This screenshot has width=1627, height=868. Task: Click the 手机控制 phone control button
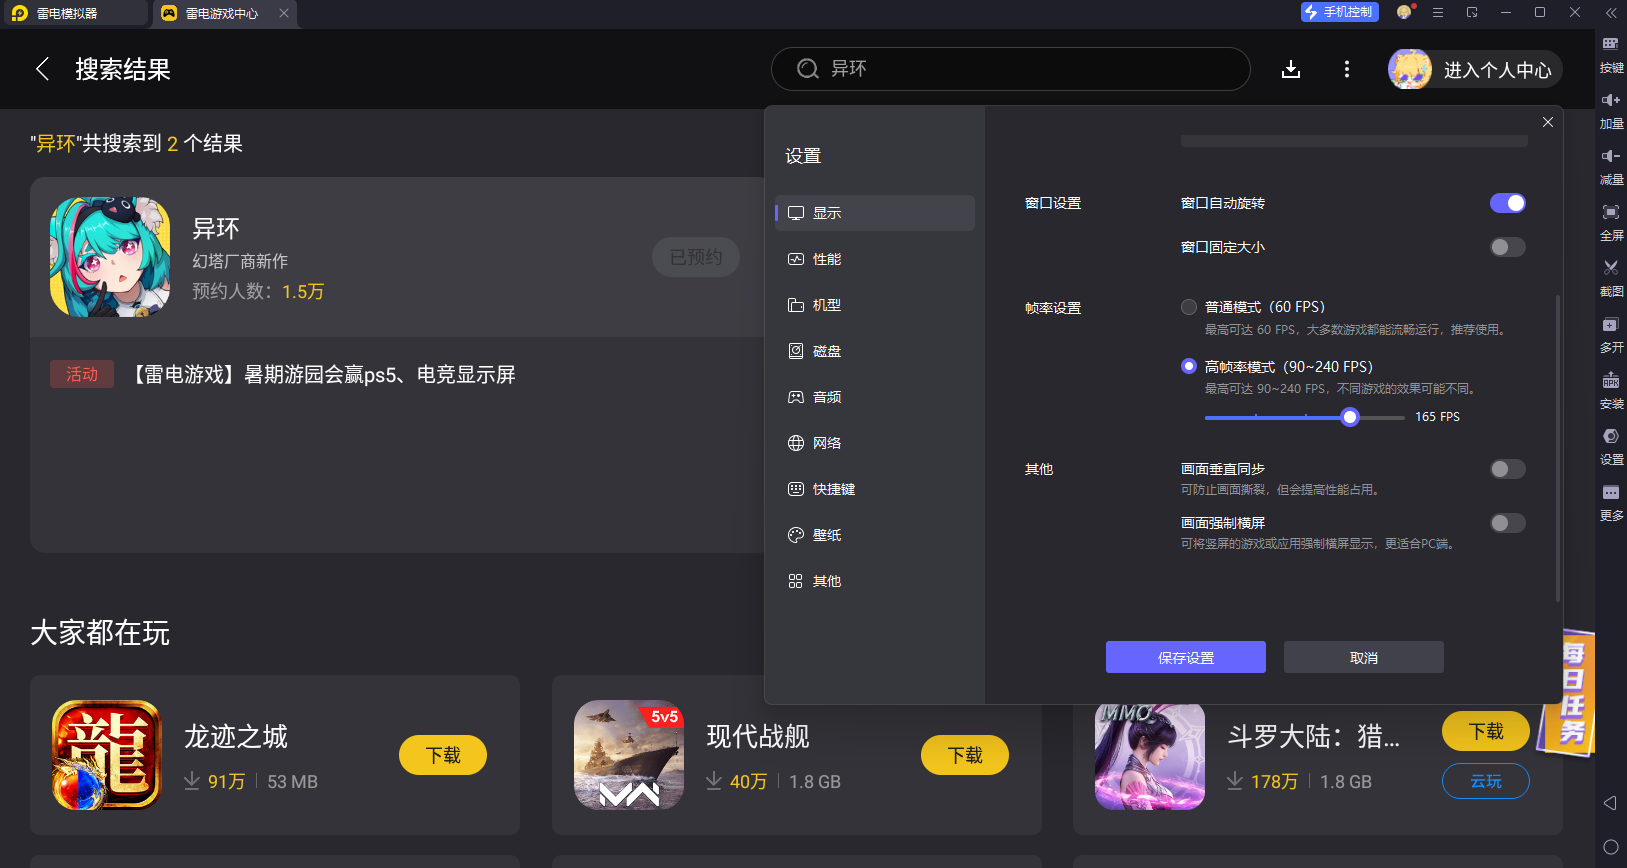tap(1339, 12)
